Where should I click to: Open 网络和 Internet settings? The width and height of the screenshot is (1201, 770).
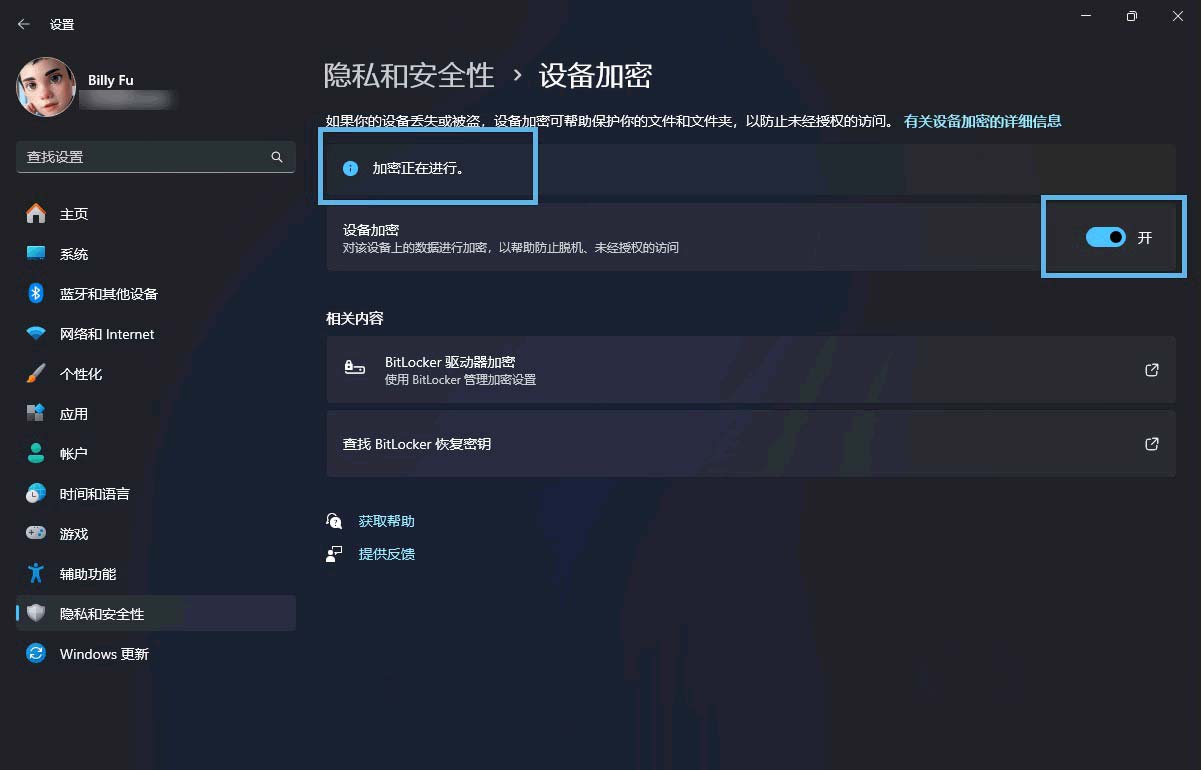tap(107, 334)
